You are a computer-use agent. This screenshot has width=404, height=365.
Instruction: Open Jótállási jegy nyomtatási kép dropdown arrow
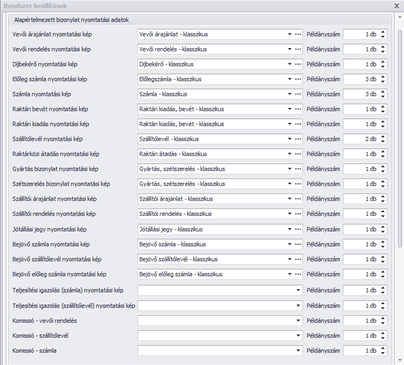point(289,229)
